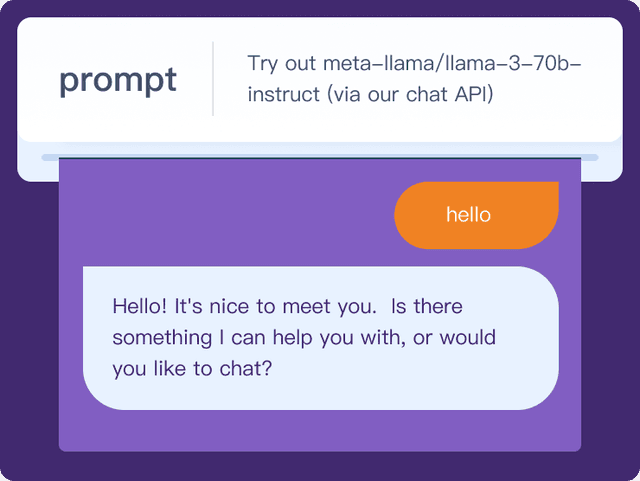Click the 'prompt' heading text
The width and height of the screenshot is (640, 481).
[x=117, y=80]
